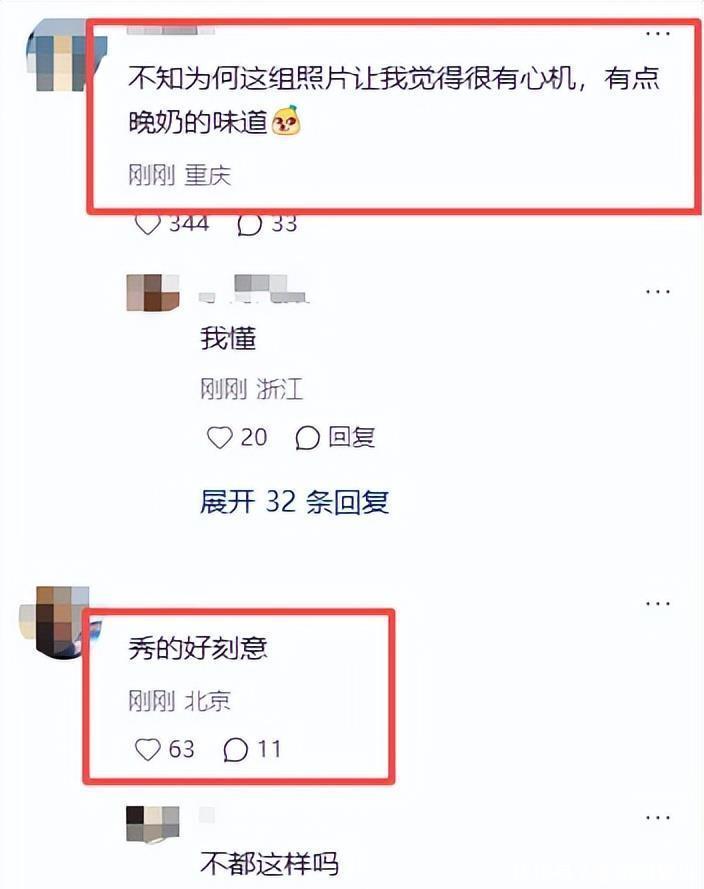Click the reply bubble icon next to 回复

tap(308, 438)
